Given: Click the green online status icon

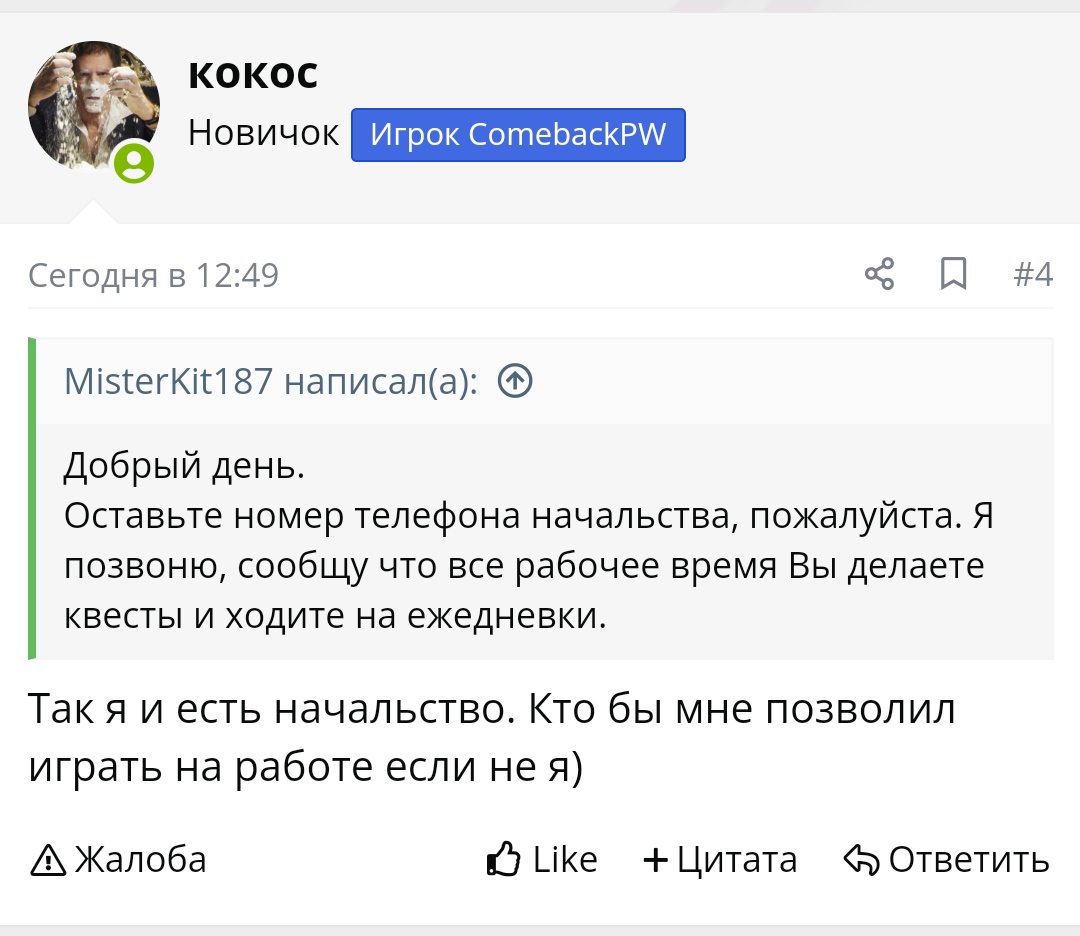Looking at the screenshot, I should click(x=134, y=163).
